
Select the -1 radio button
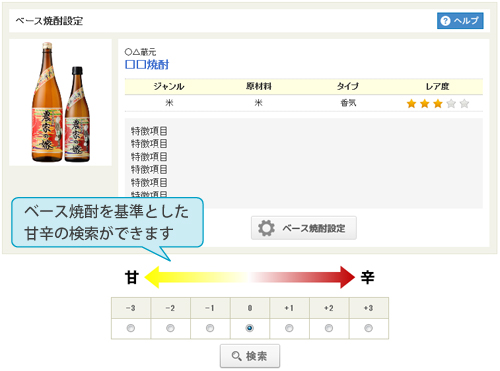point(210,328)
